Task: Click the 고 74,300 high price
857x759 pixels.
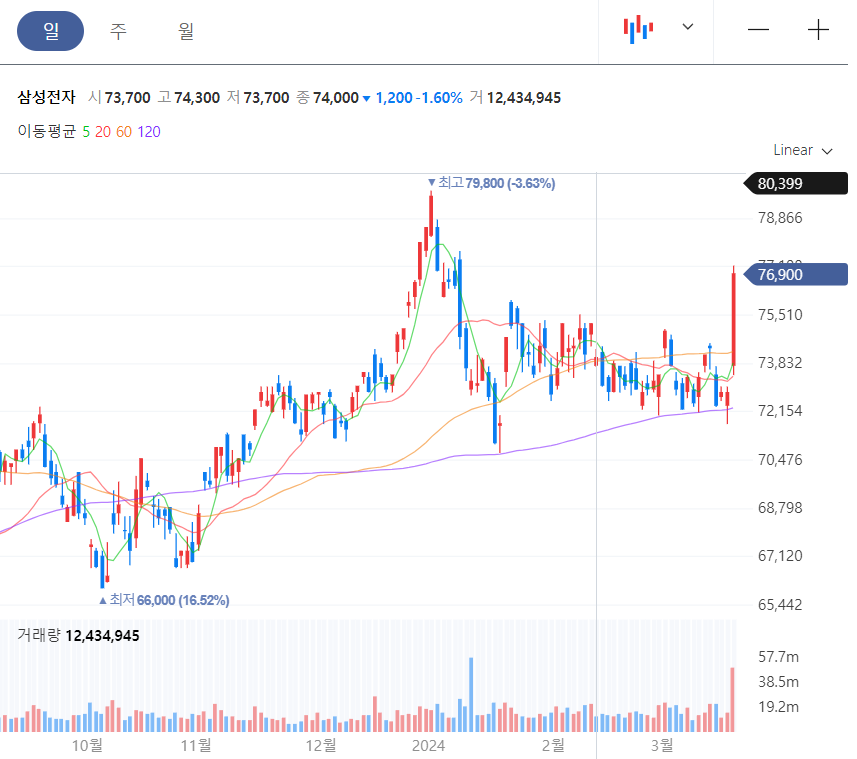Action: coord(189,98)
